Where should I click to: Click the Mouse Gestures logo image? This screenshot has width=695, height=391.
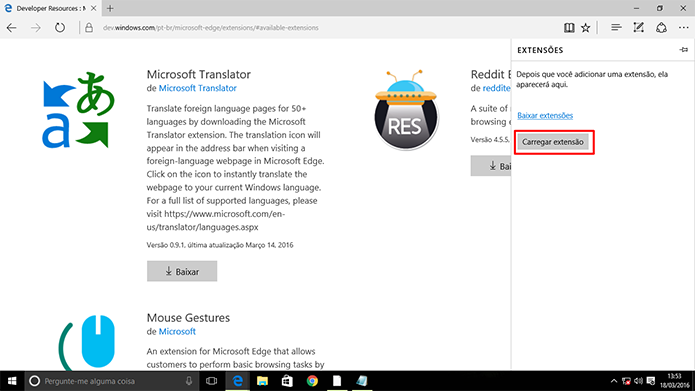[86, 342]
